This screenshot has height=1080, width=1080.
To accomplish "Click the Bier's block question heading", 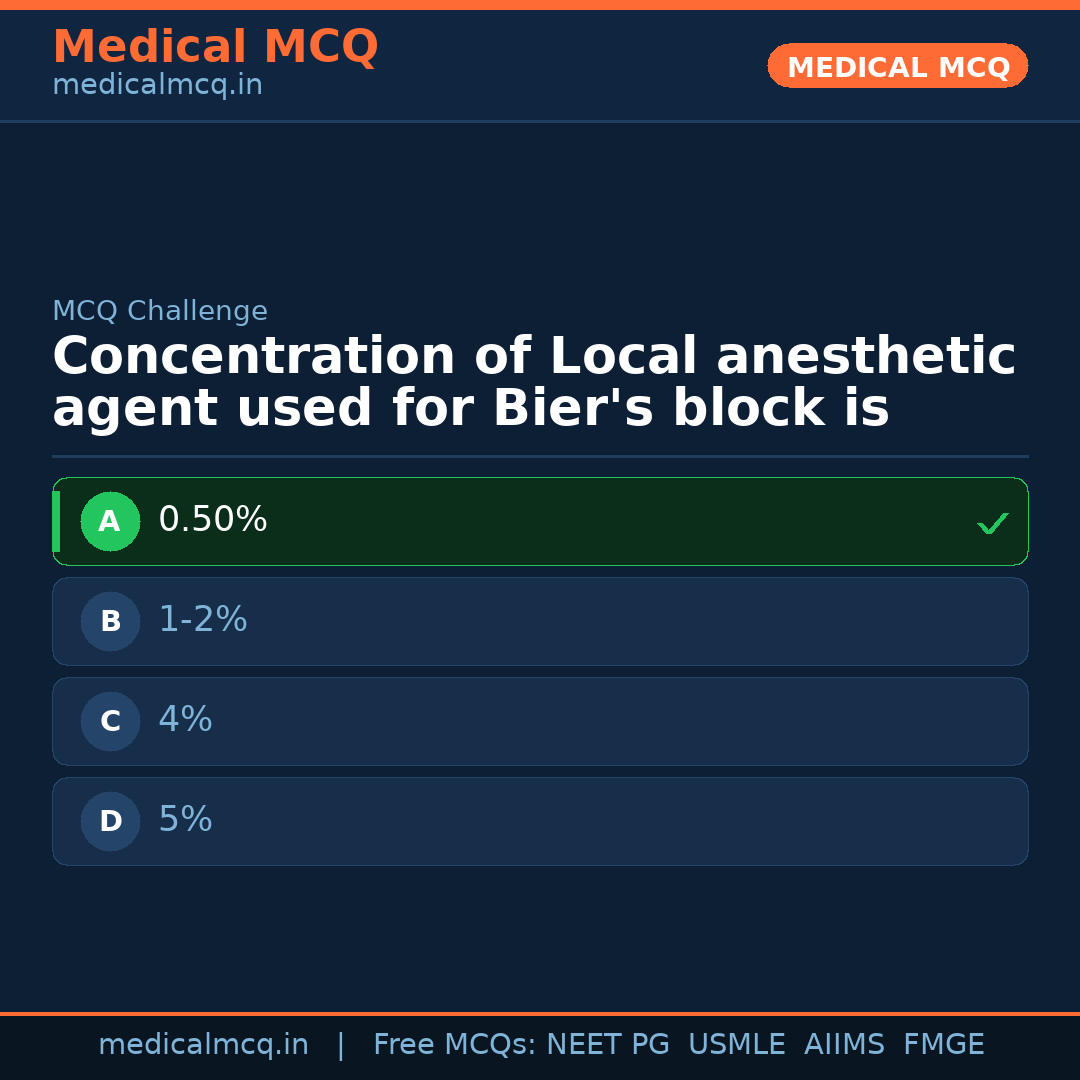I will click(x=534, y=383).
